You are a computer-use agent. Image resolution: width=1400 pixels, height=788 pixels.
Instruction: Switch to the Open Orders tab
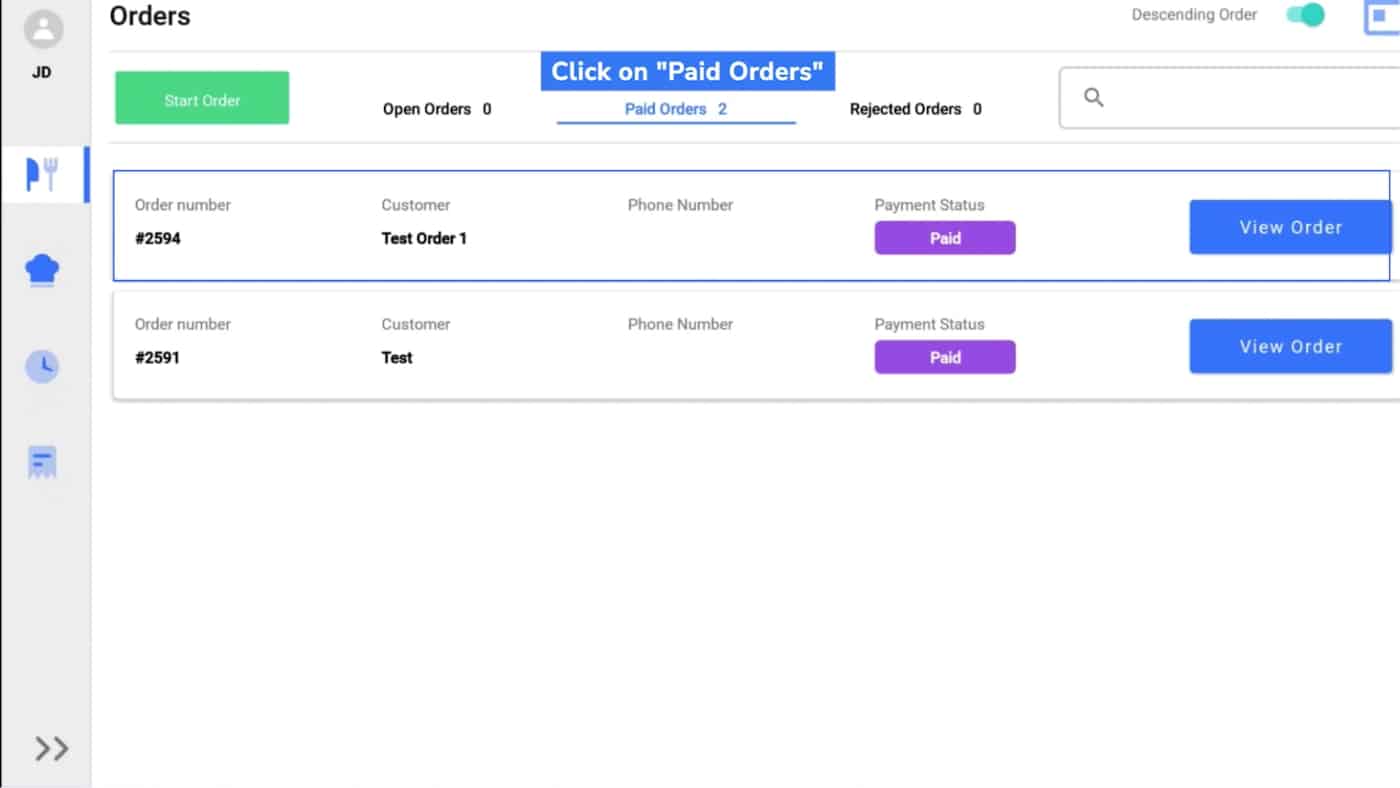tap(437, 109)
